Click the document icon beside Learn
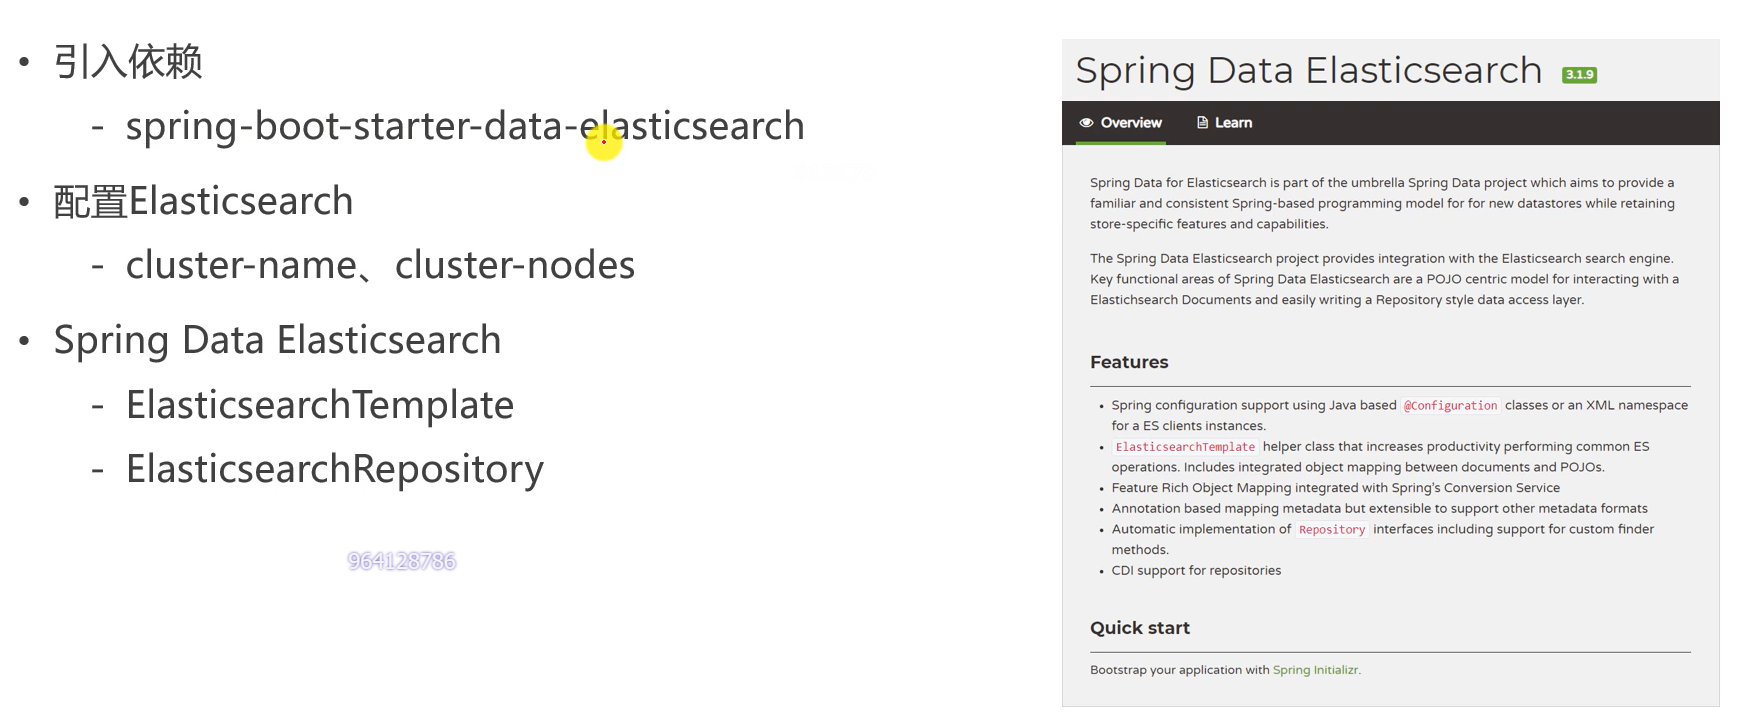1745x719 pixels. click(1202, 123)
